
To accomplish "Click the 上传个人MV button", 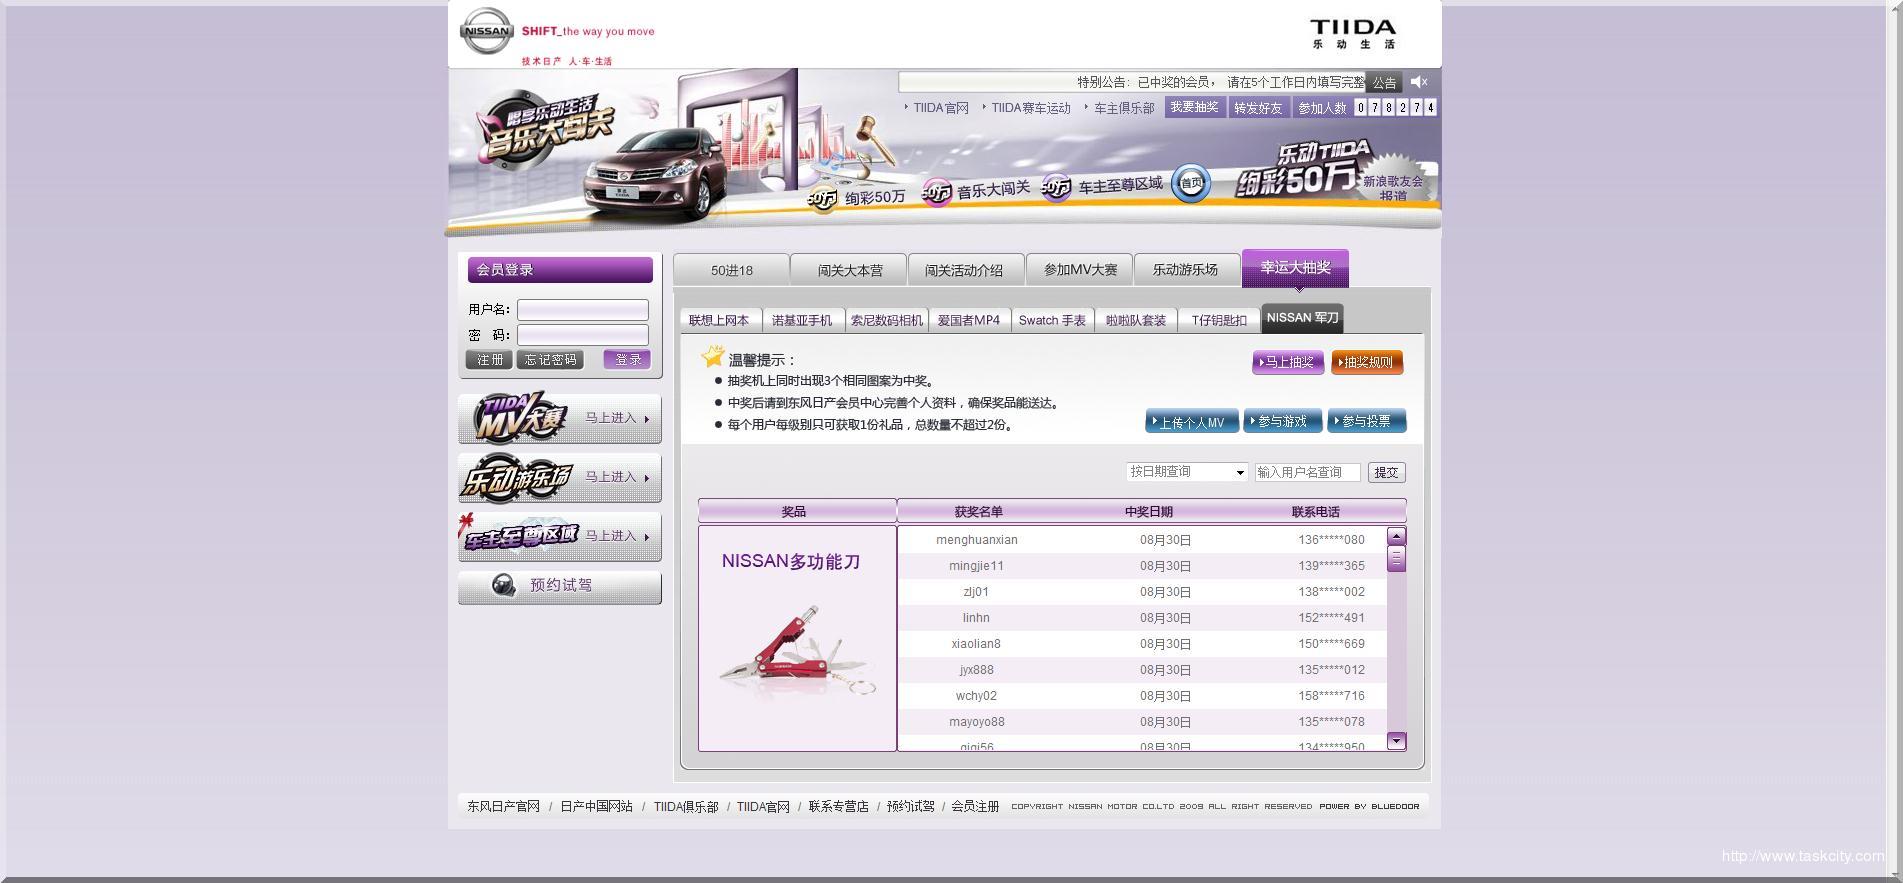I will pyautogui.click(x=1192, y=422).
